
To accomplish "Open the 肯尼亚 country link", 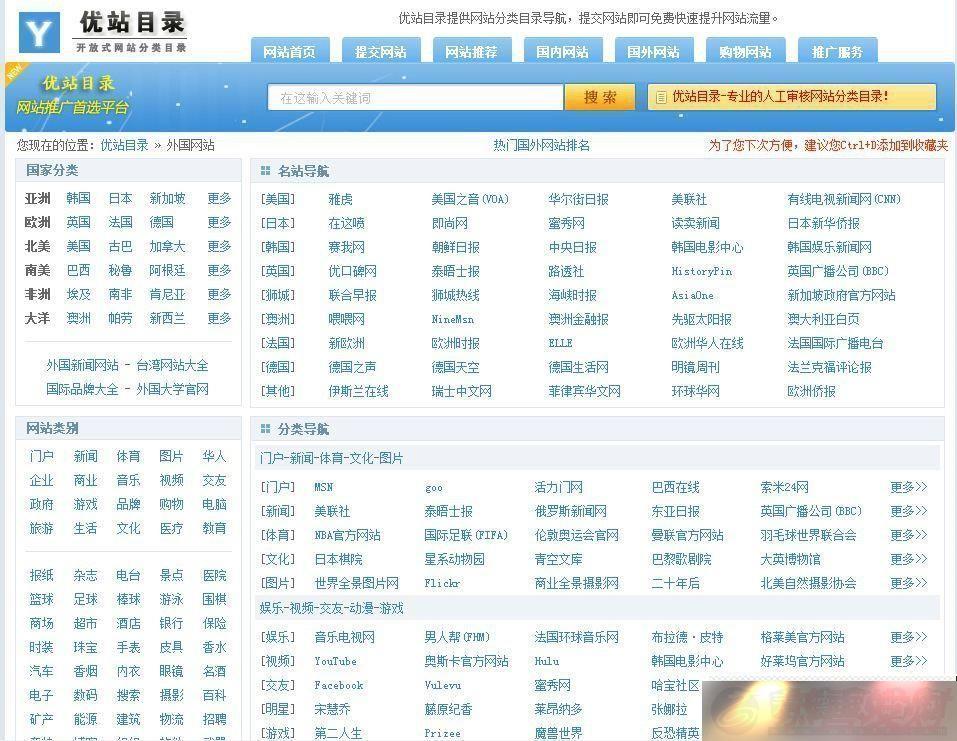I will [167, 294].
